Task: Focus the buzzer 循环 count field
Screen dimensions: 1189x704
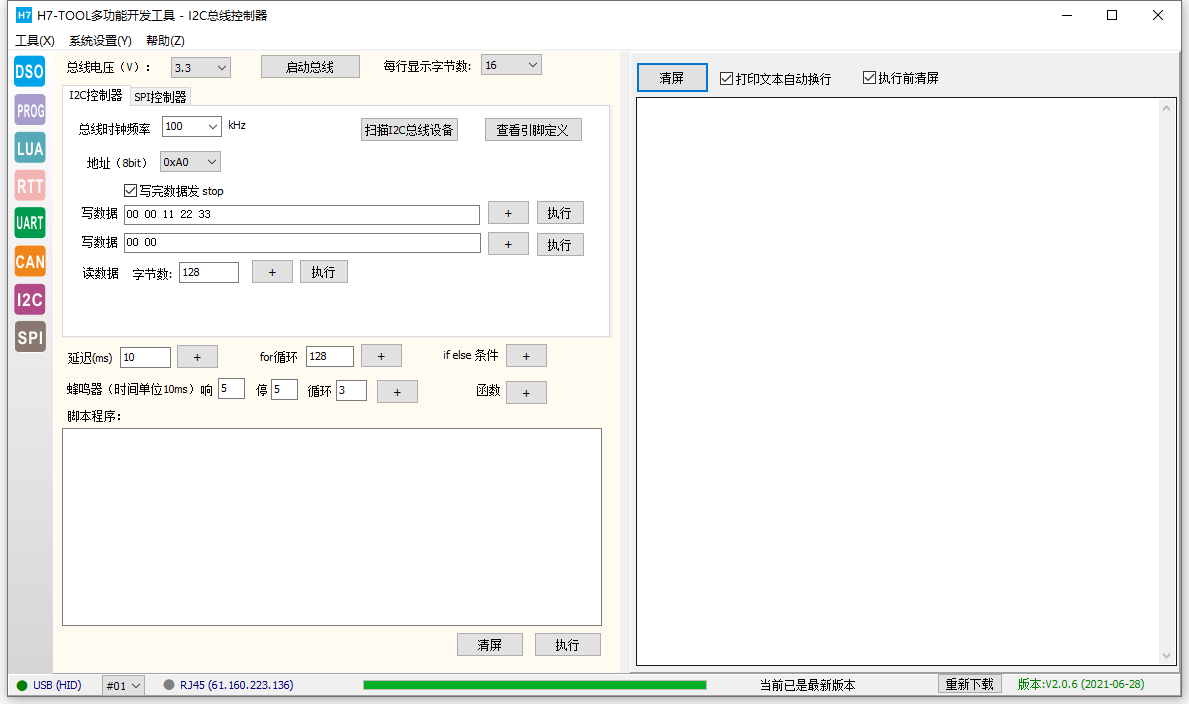Action: [x=352, y=390]
